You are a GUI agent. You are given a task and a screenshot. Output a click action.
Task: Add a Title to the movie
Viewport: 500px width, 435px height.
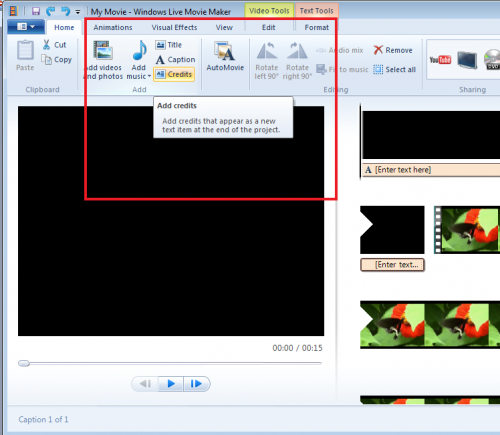point(169,45)
